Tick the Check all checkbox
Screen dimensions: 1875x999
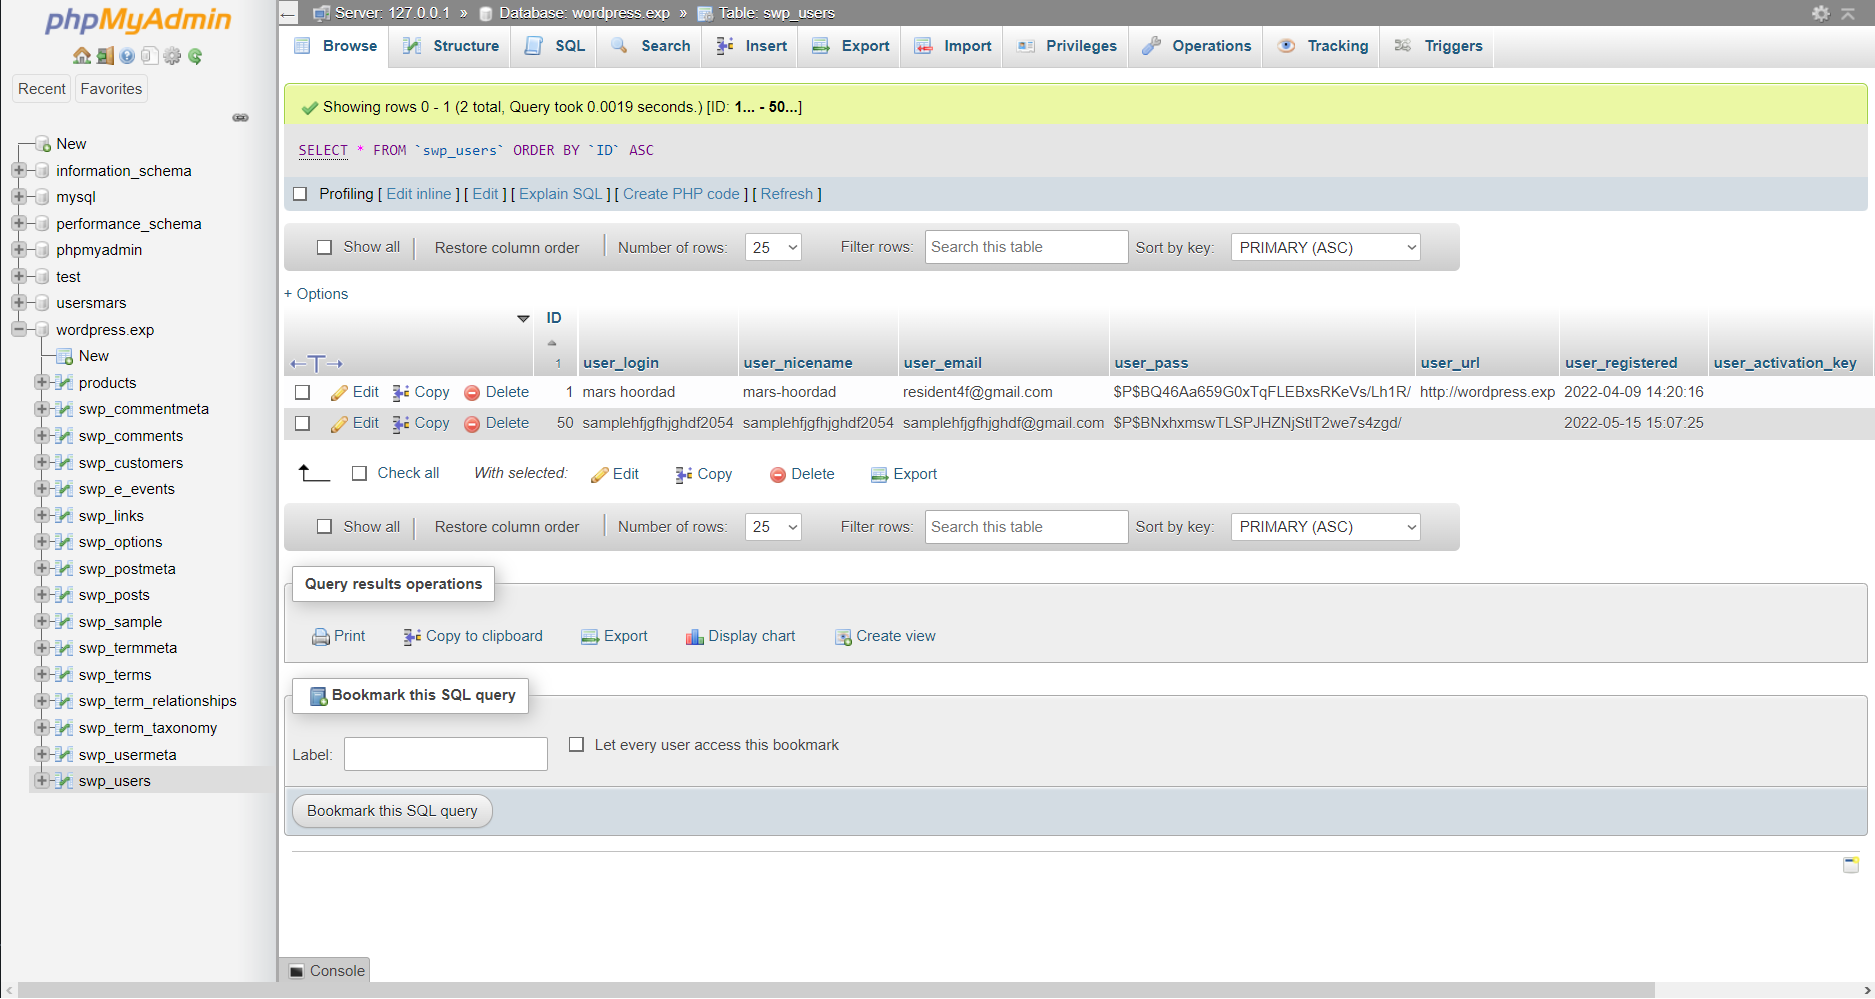pyautogui.click(x=360, y=474)
